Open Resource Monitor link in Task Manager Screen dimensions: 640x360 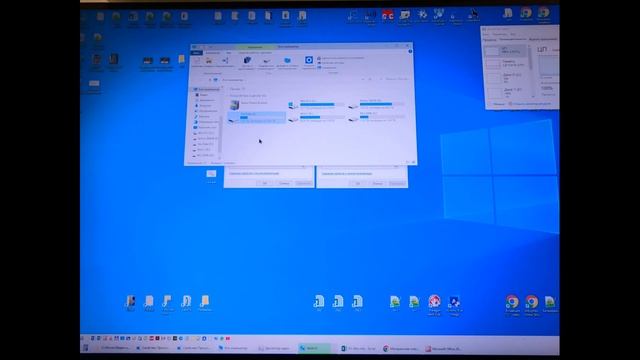[531, 104]
